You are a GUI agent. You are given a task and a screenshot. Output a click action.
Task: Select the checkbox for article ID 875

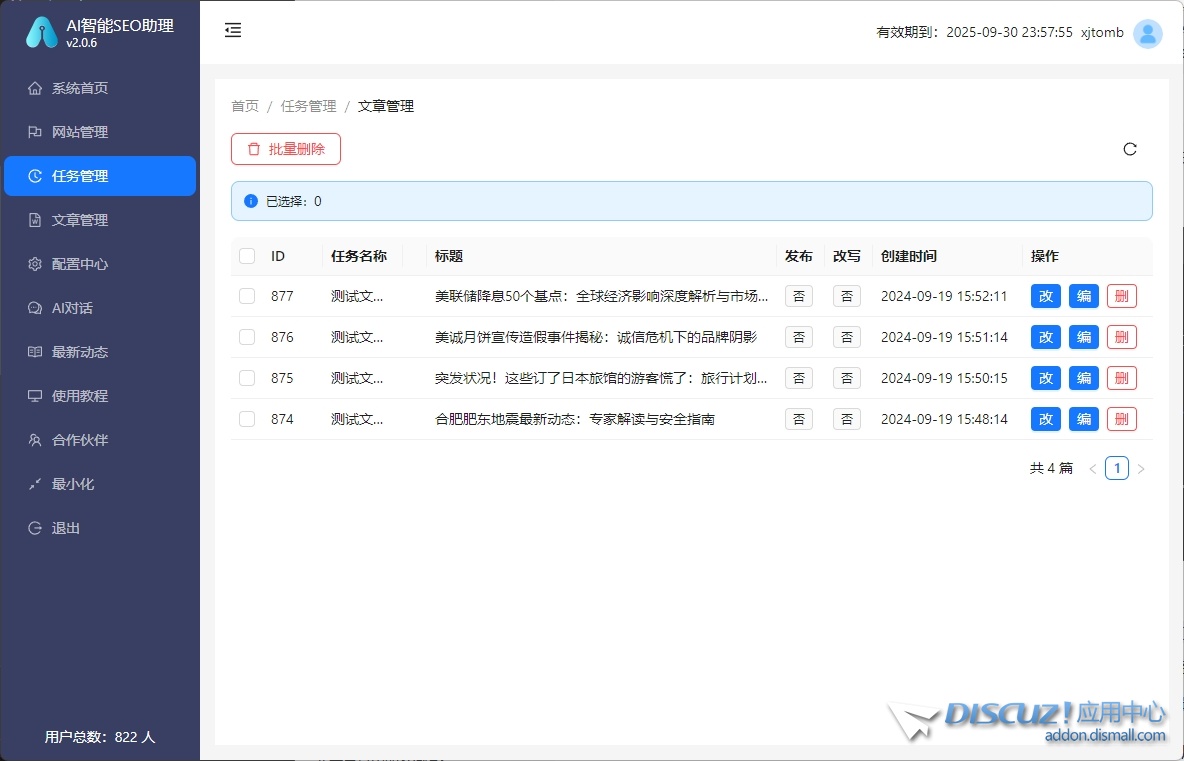[247, 378]
